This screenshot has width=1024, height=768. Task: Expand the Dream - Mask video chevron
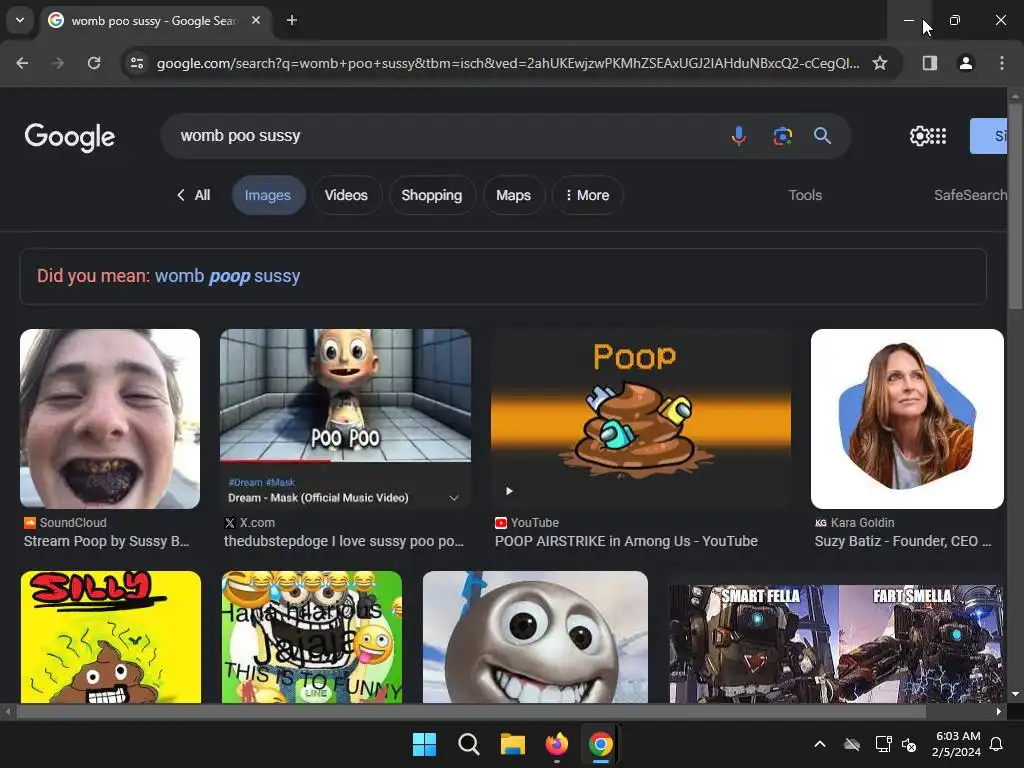pos(454,498)
